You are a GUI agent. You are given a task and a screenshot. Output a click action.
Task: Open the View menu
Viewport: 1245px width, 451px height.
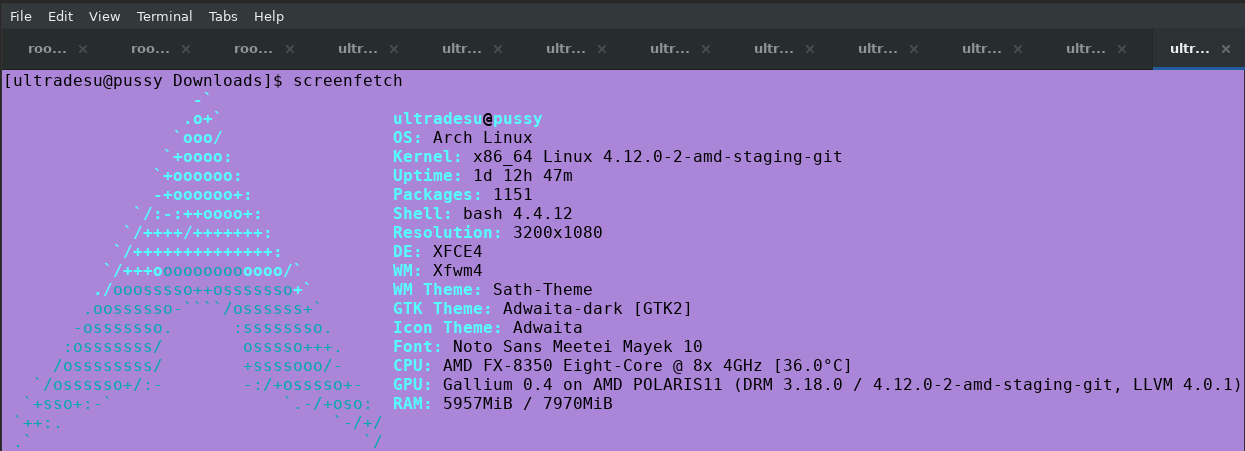104,17
